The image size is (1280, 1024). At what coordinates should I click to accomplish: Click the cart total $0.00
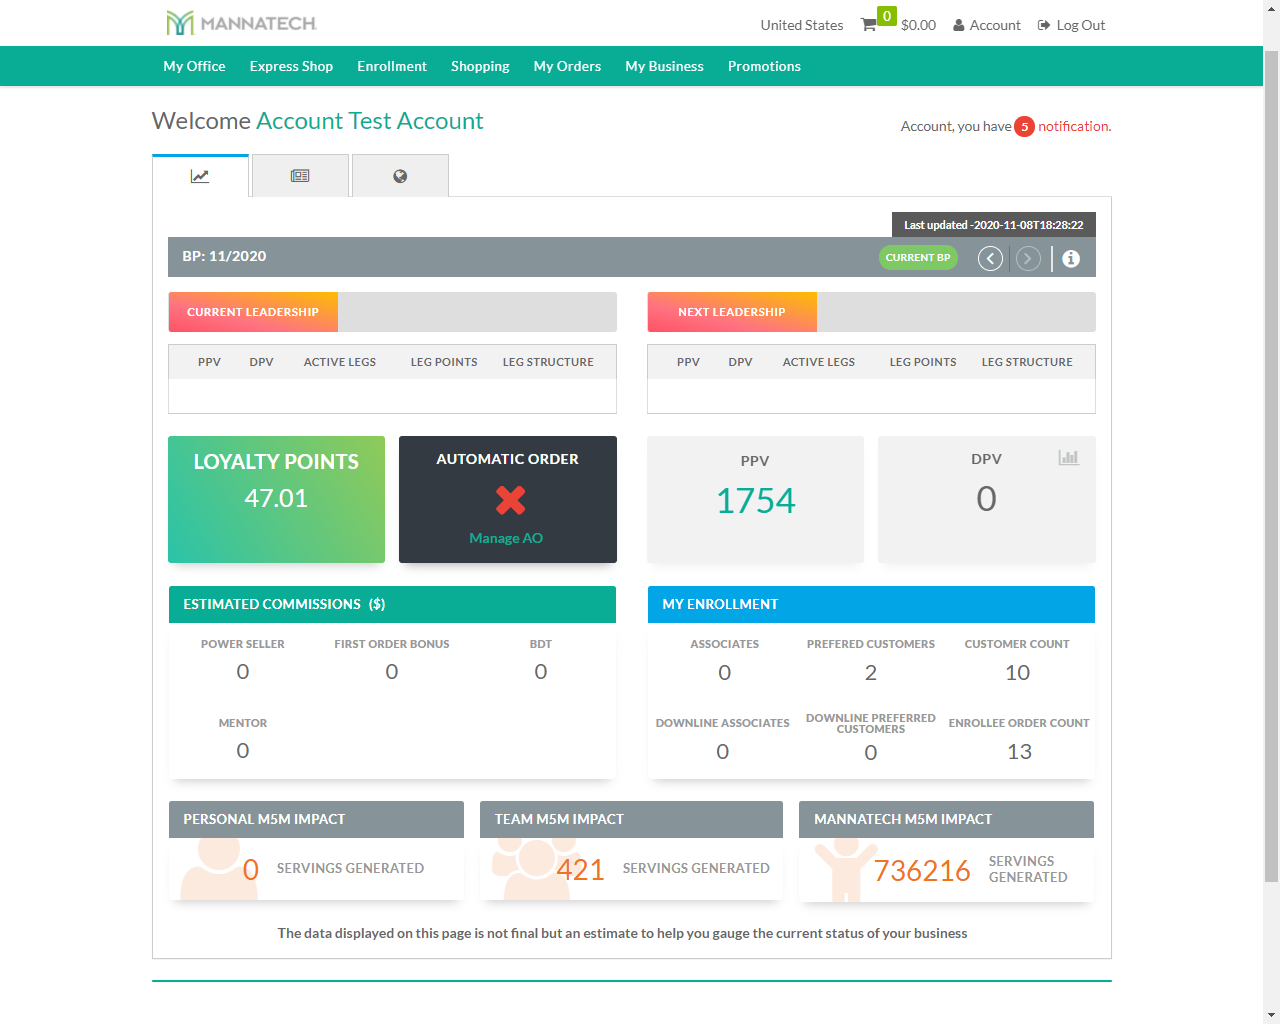point(918,25)
